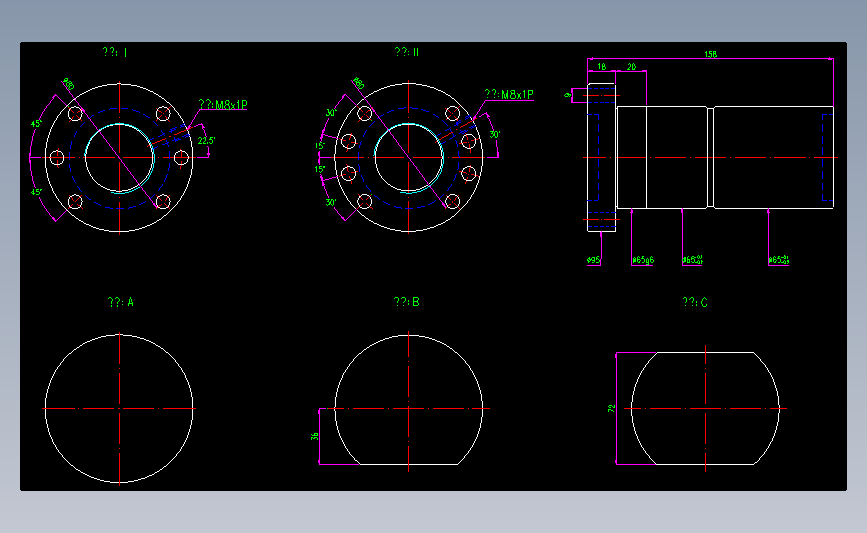
Task: Click the 158 overall length dimension
Action: coord(711,54)
